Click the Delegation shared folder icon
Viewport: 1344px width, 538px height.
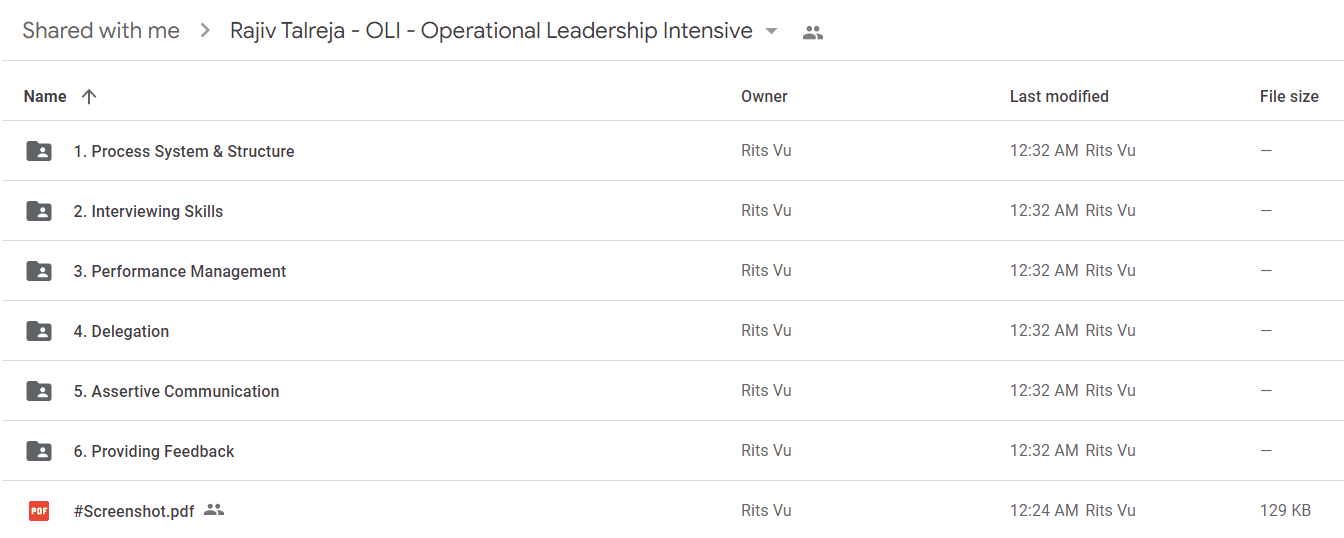click(x=39, y=331)
